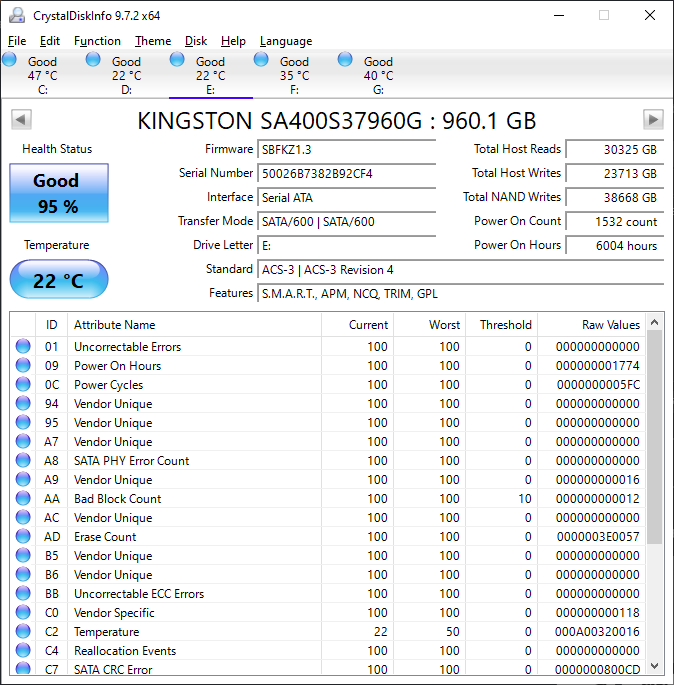
Task: Click the Power On Hours 6004 hours value
Action: (615, 246)
